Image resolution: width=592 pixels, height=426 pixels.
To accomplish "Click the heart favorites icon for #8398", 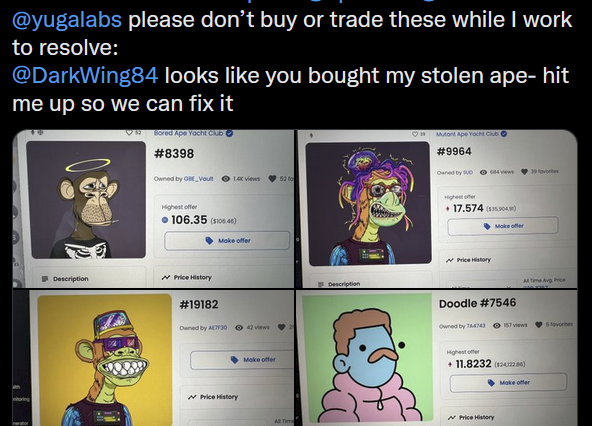I will (273, 179).
